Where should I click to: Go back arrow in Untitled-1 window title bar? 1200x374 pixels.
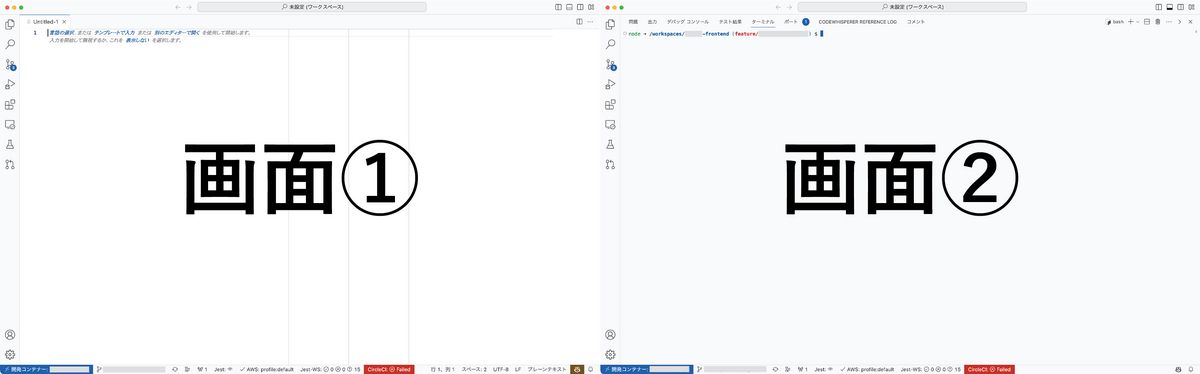(177, 7)
